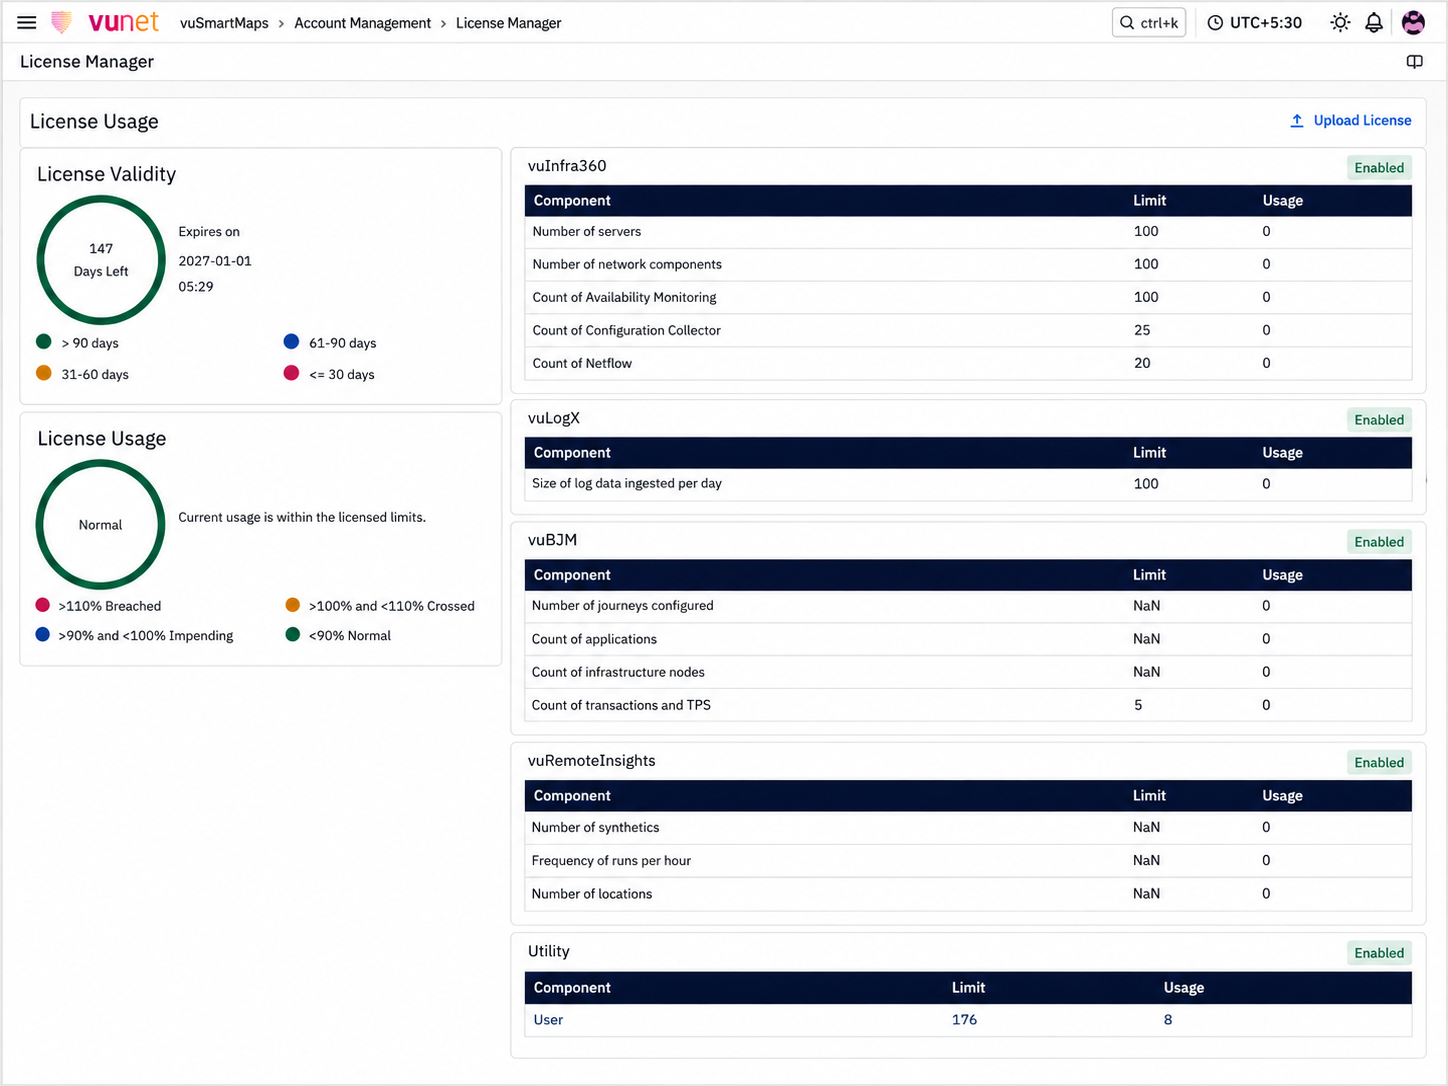Go to Account Management breadcrumb

tap(362, 23)
